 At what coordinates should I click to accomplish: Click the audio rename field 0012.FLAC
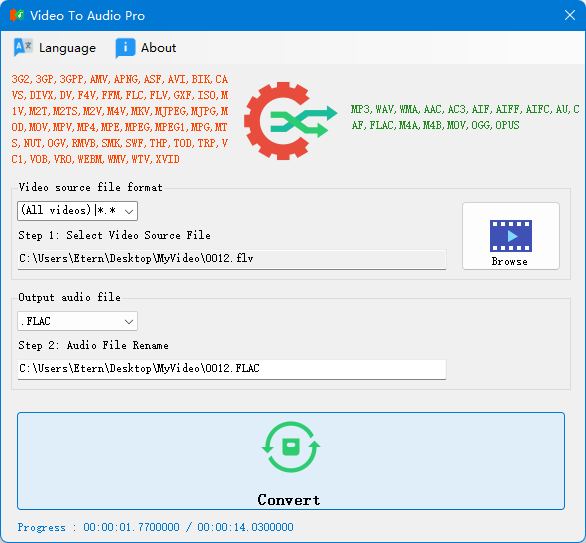[x=232, y=369]
